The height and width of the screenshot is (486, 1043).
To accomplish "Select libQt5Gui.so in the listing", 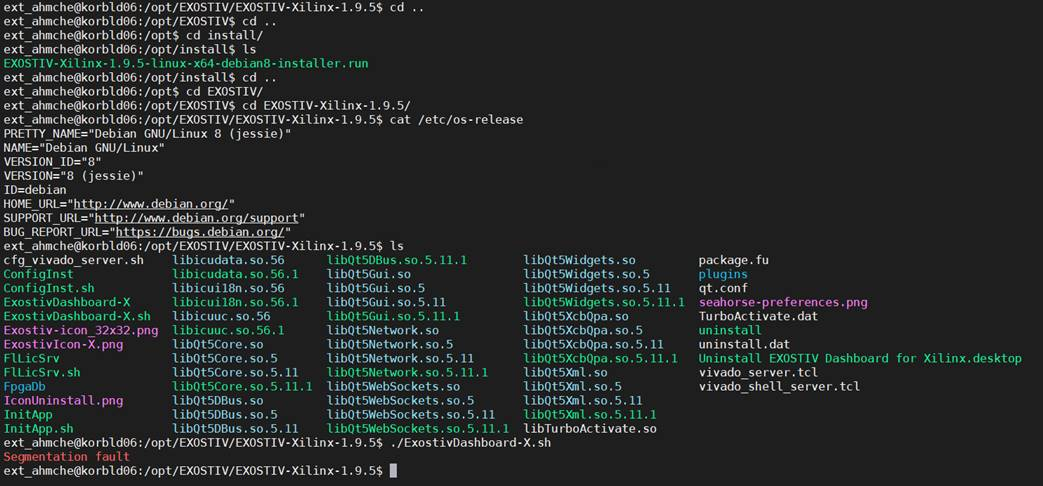I will 369,274.
